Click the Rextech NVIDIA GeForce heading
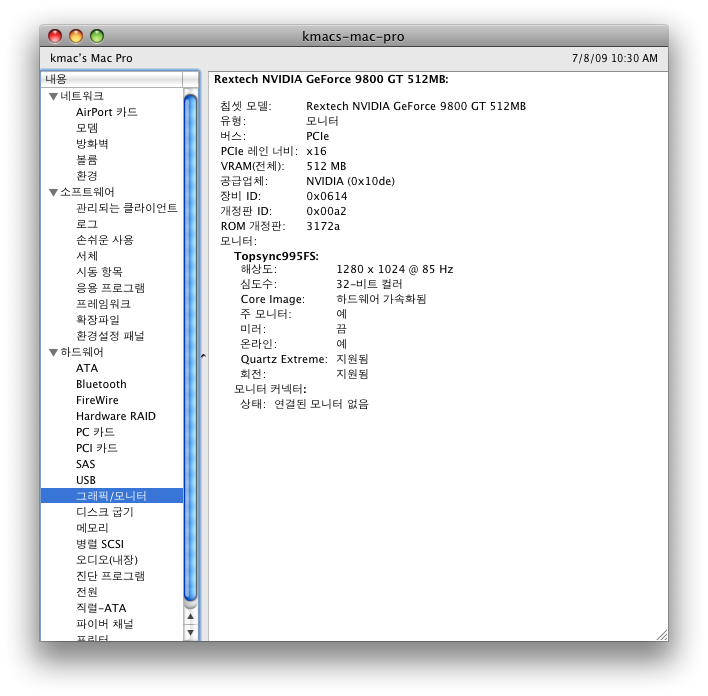Image resolution: width=708 pixels, height=696 pixels. 331,79
